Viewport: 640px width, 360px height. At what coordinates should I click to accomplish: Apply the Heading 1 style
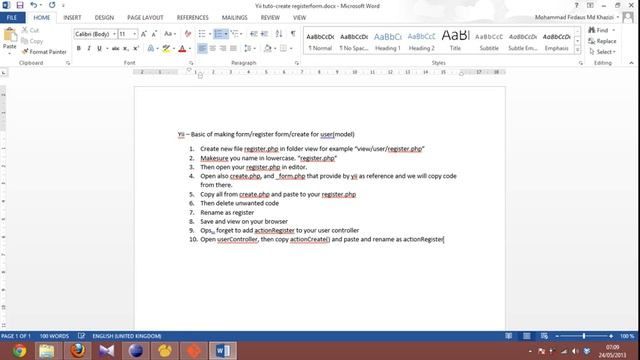[x=388, y=41]
